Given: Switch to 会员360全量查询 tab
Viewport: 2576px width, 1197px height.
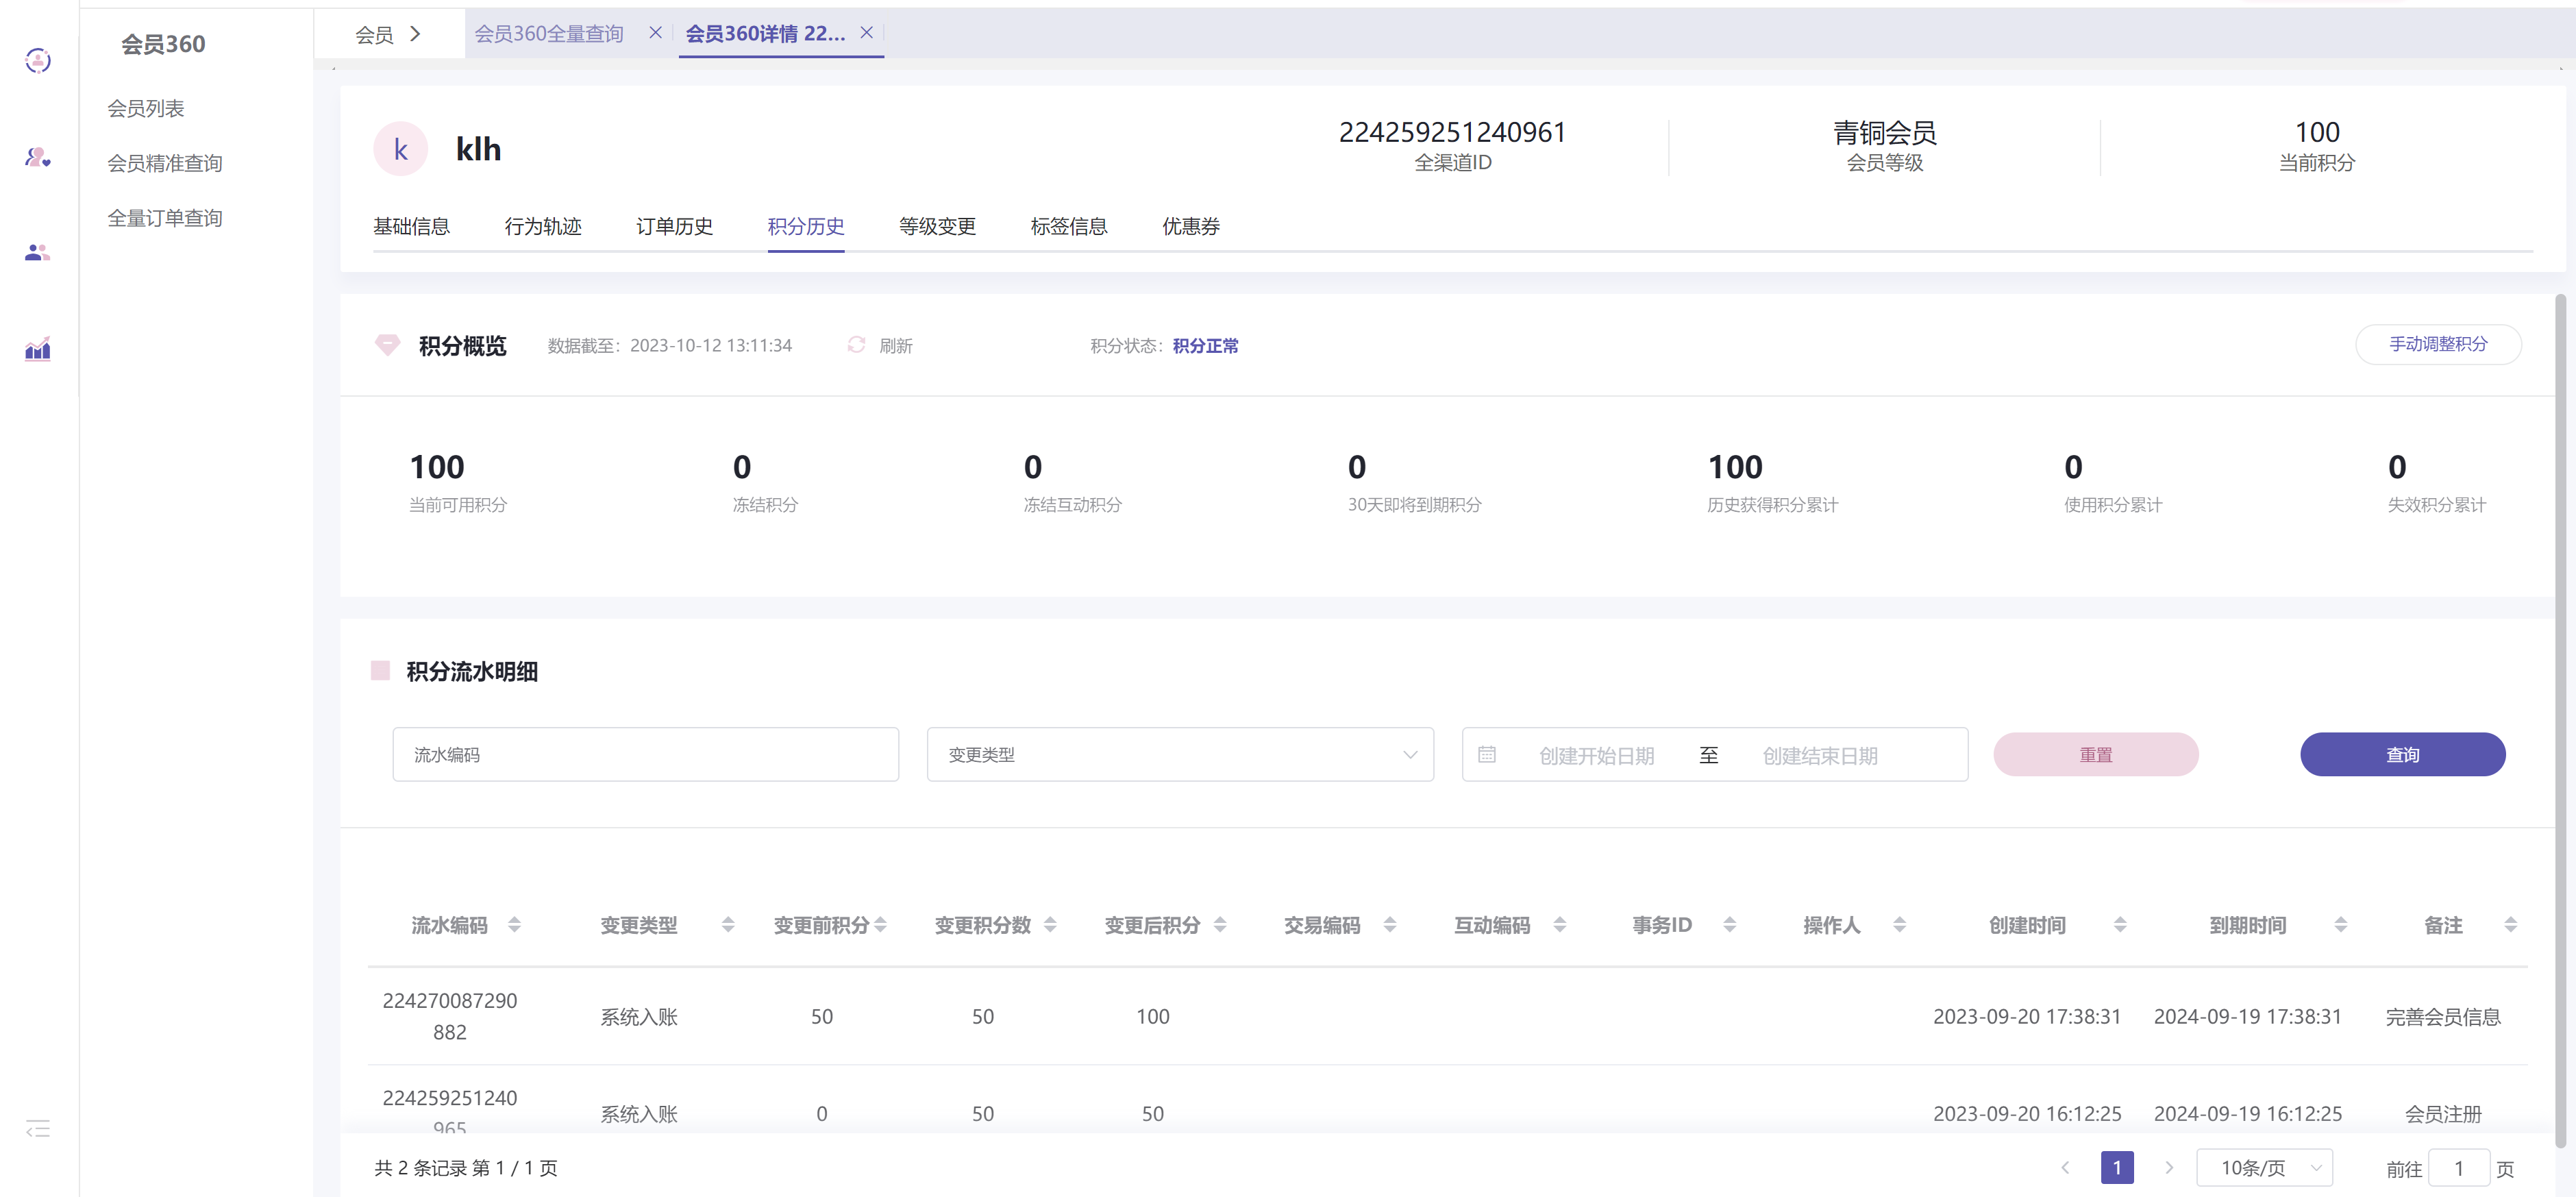Looking at the screenshot, I should click(549, 34).
